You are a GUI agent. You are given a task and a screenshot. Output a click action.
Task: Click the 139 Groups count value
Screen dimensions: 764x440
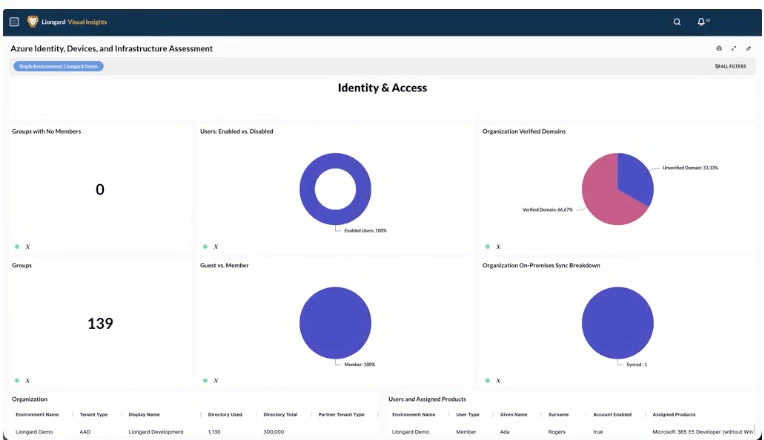click(x=100, y=324)
